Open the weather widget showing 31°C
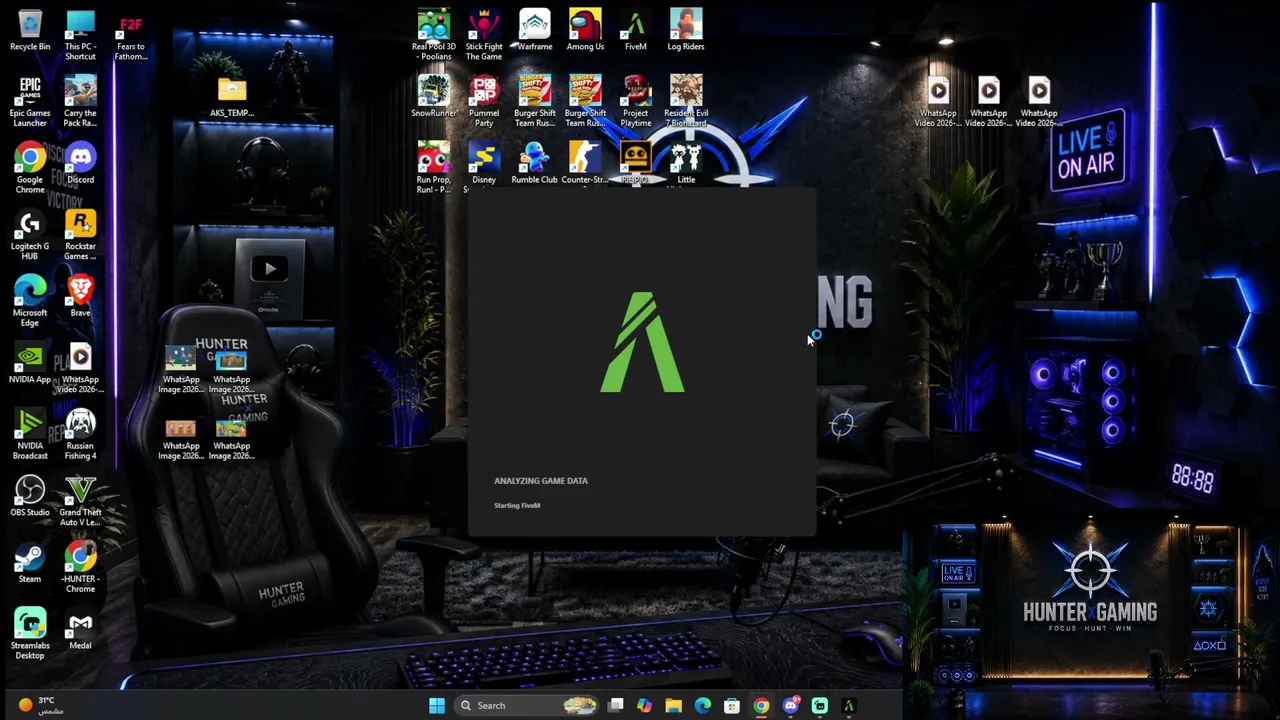Image resolution: width=1280 pixels, height=720 pixels. click(x=41, y=705)
